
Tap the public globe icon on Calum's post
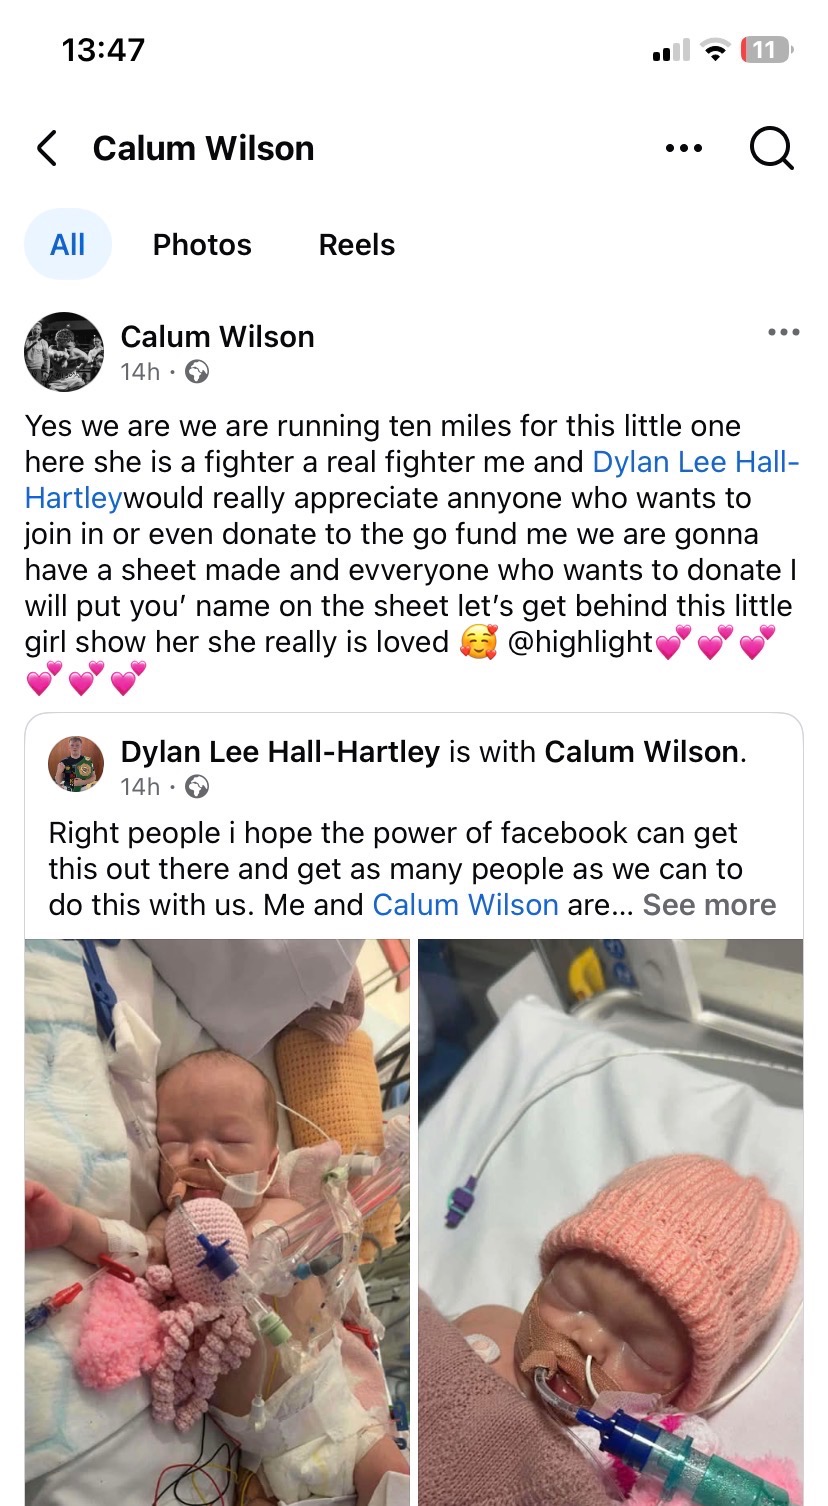[x=197, y=372]
